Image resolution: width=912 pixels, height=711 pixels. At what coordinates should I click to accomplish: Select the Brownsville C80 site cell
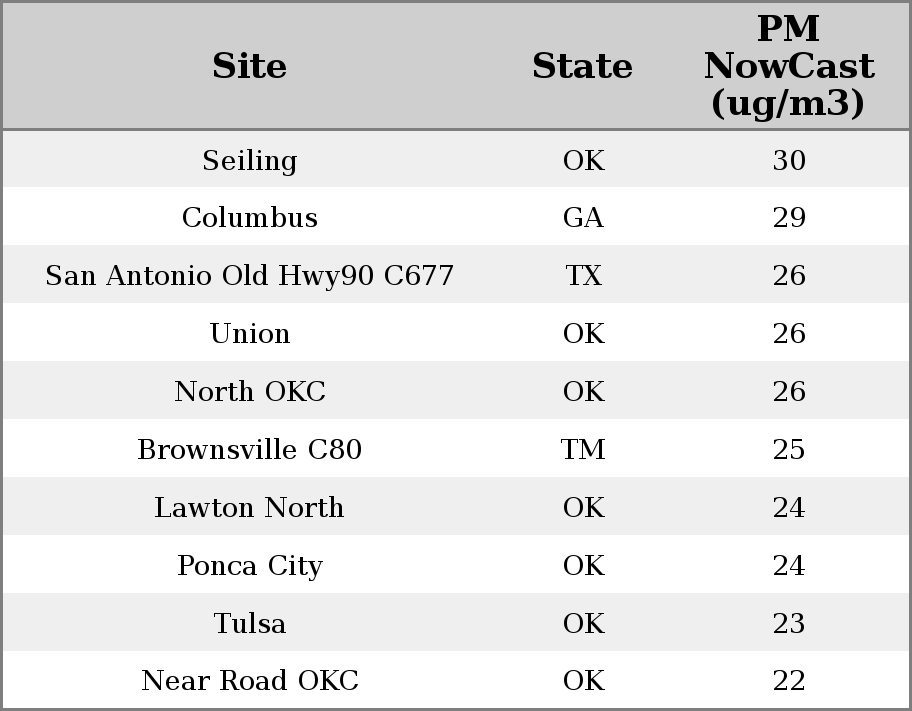pos(250,450)
